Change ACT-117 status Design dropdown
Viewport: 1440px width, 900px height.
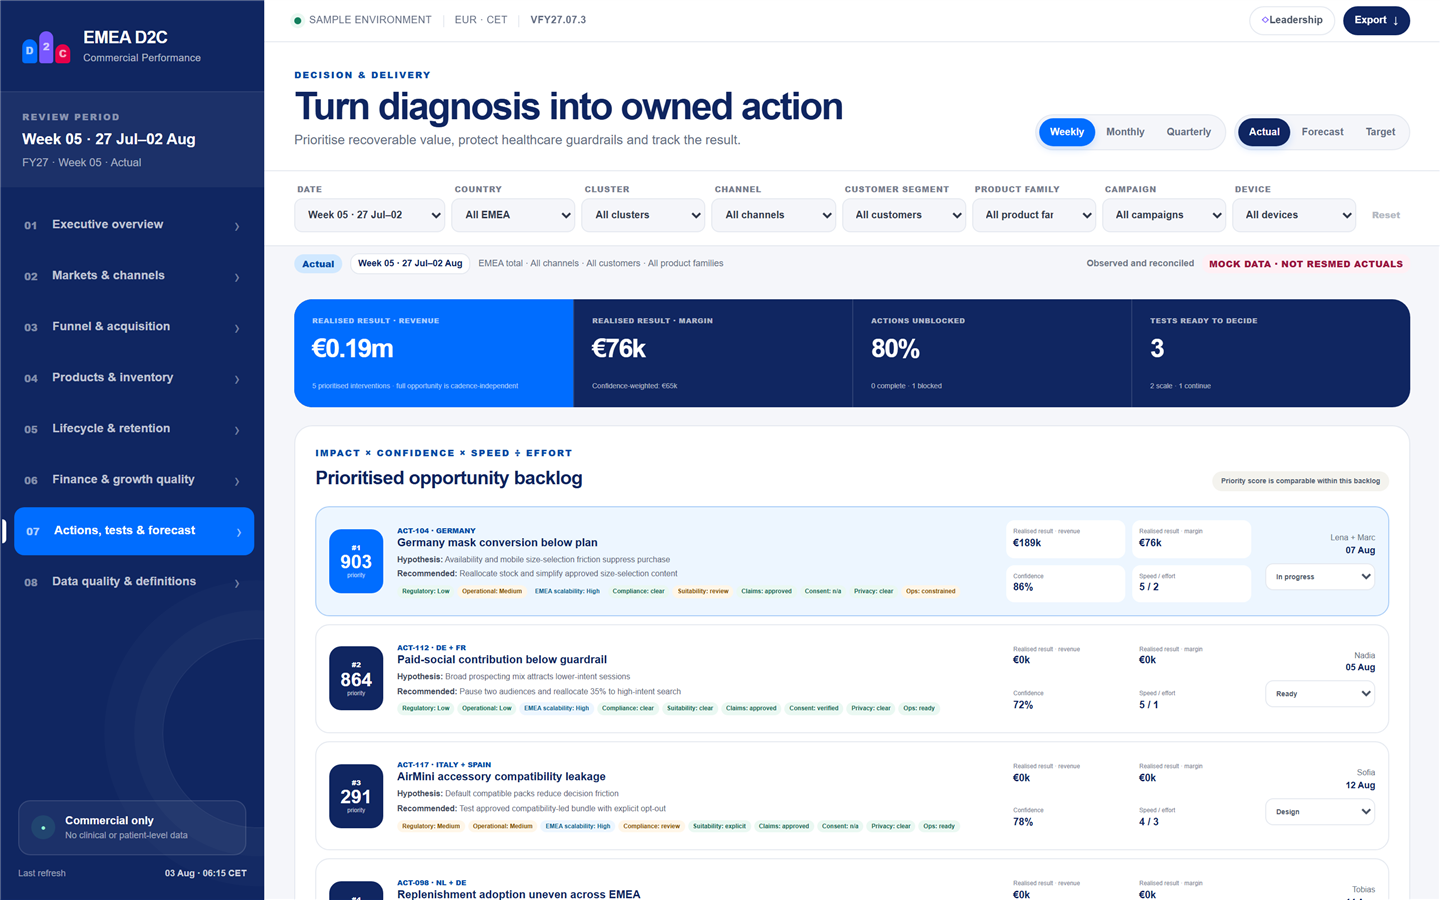pos(1320,812)
